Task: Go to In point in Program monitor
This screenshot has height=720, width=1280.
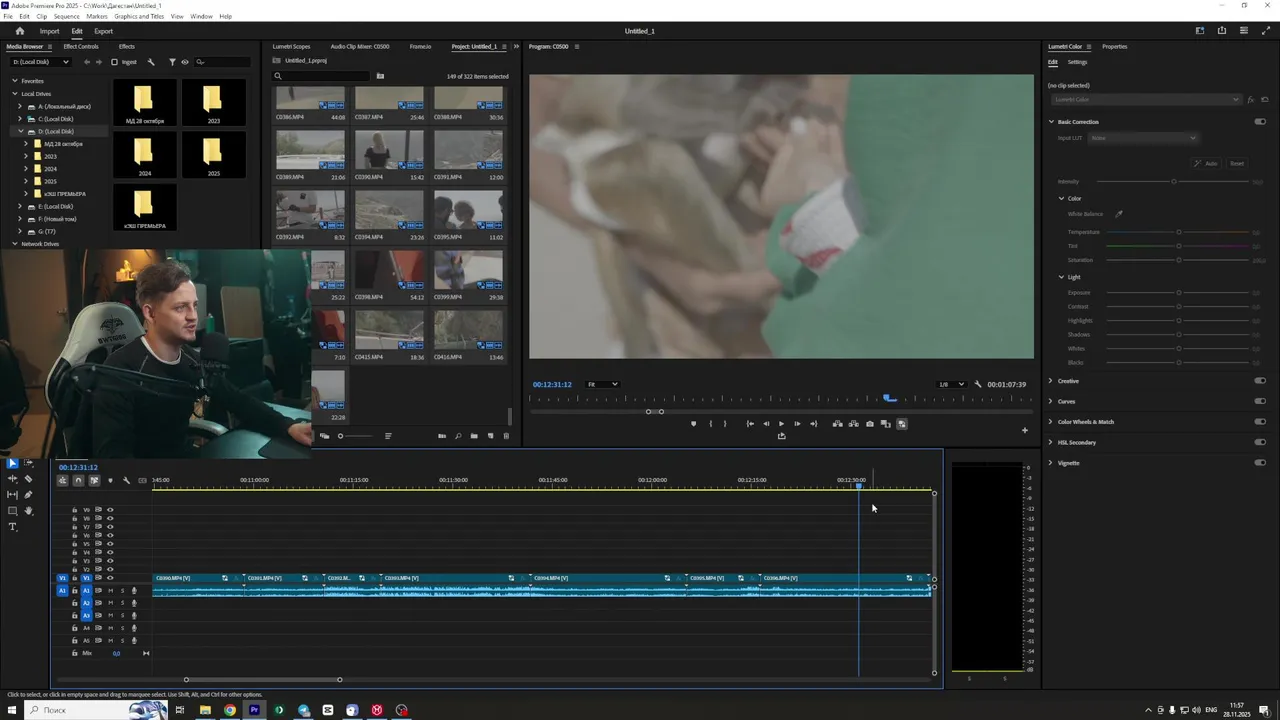Action: tap(750, 424)
